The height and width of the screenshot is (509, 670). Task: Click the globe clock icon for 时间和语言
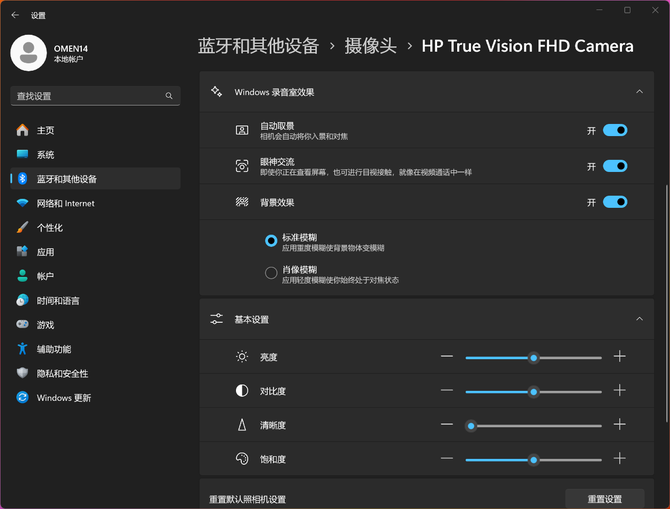click(22, 300)
